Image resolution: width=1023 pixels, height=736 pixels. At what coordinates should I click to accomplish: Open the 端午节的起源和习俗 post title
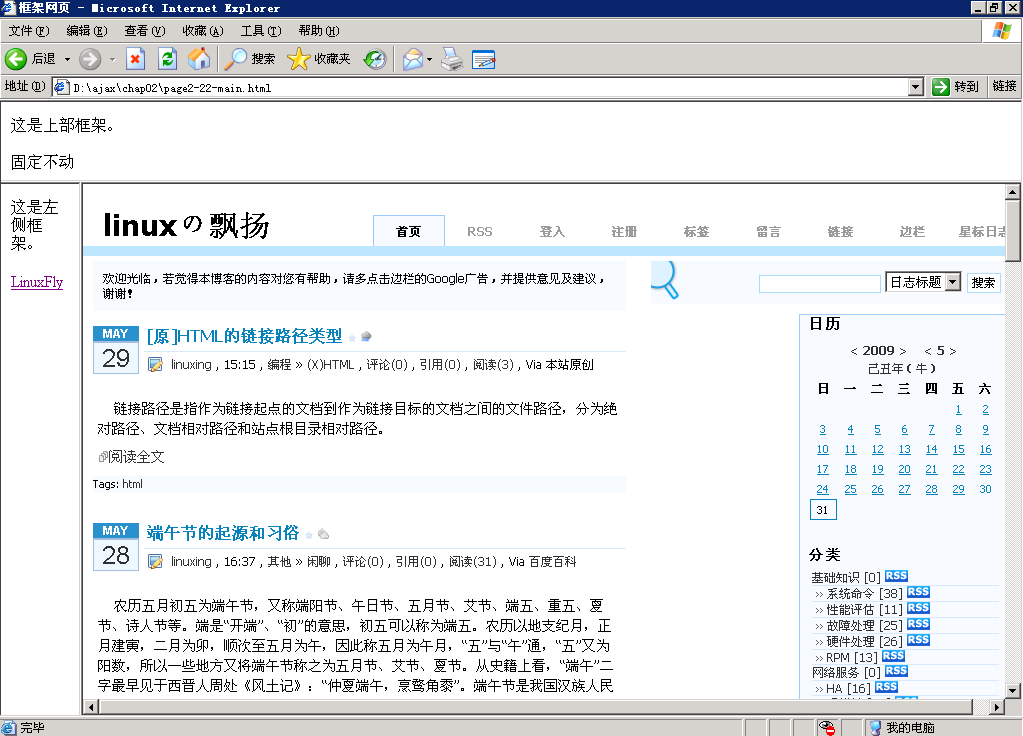click(223, 532)
